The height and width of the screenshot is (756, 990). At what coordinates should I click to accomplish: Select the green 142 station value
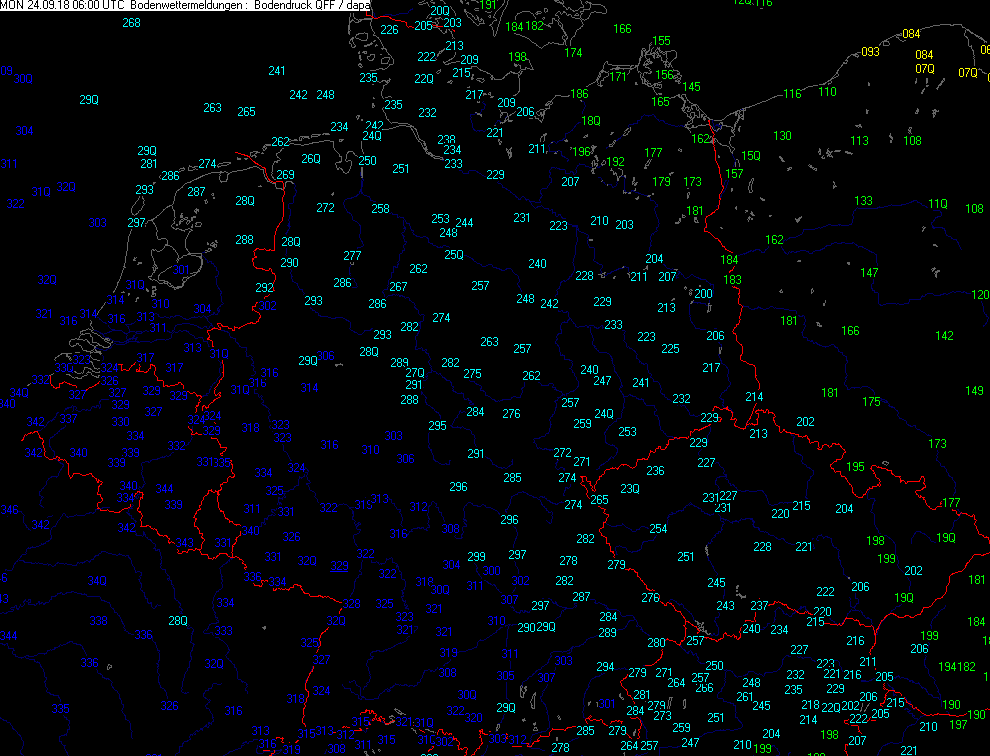tap(944, 336)
